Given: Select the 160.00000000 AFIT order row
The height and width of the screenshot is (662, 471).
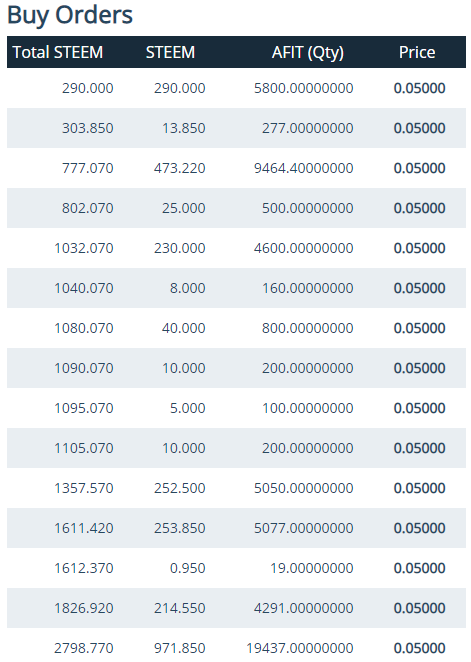Looking at the screenshot, I should pyautogui.click(x=236, y=288).
